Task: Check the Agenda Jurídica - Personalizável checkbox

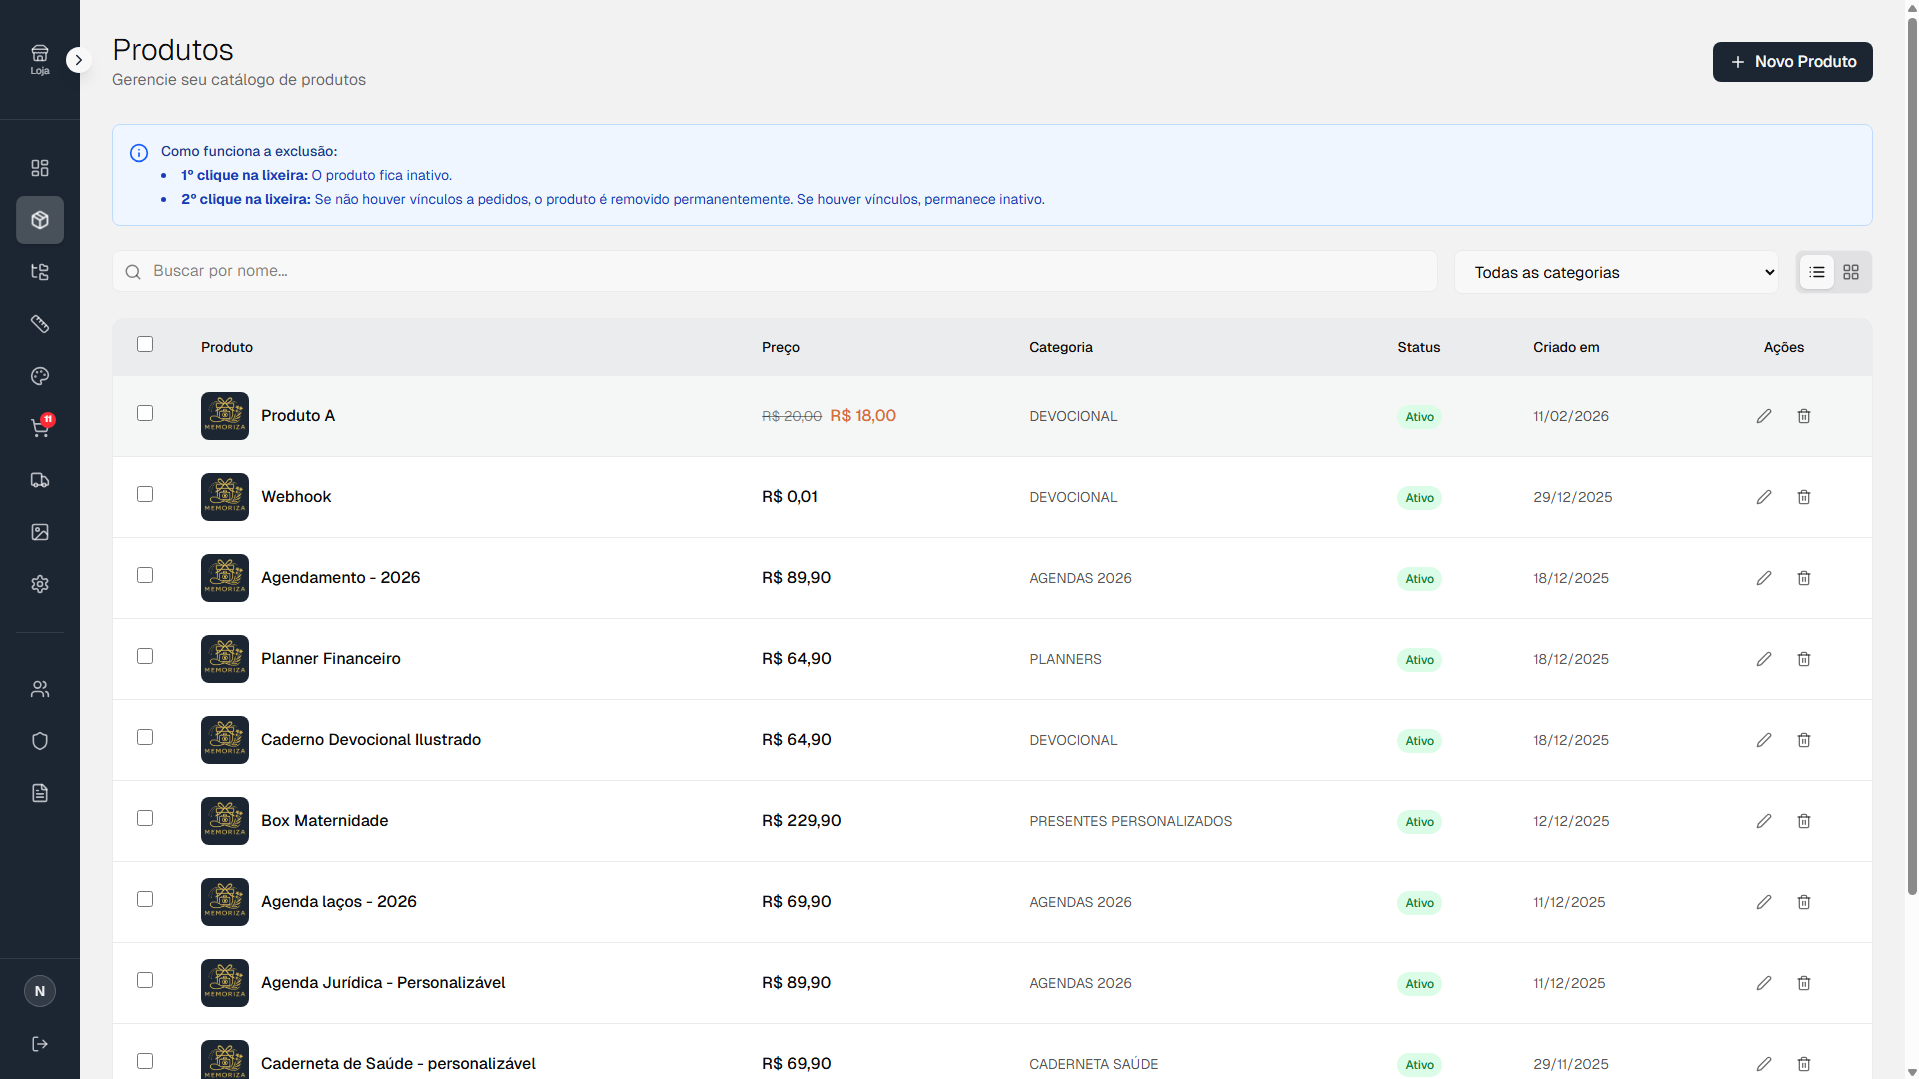Action: [x=145, y=980]
